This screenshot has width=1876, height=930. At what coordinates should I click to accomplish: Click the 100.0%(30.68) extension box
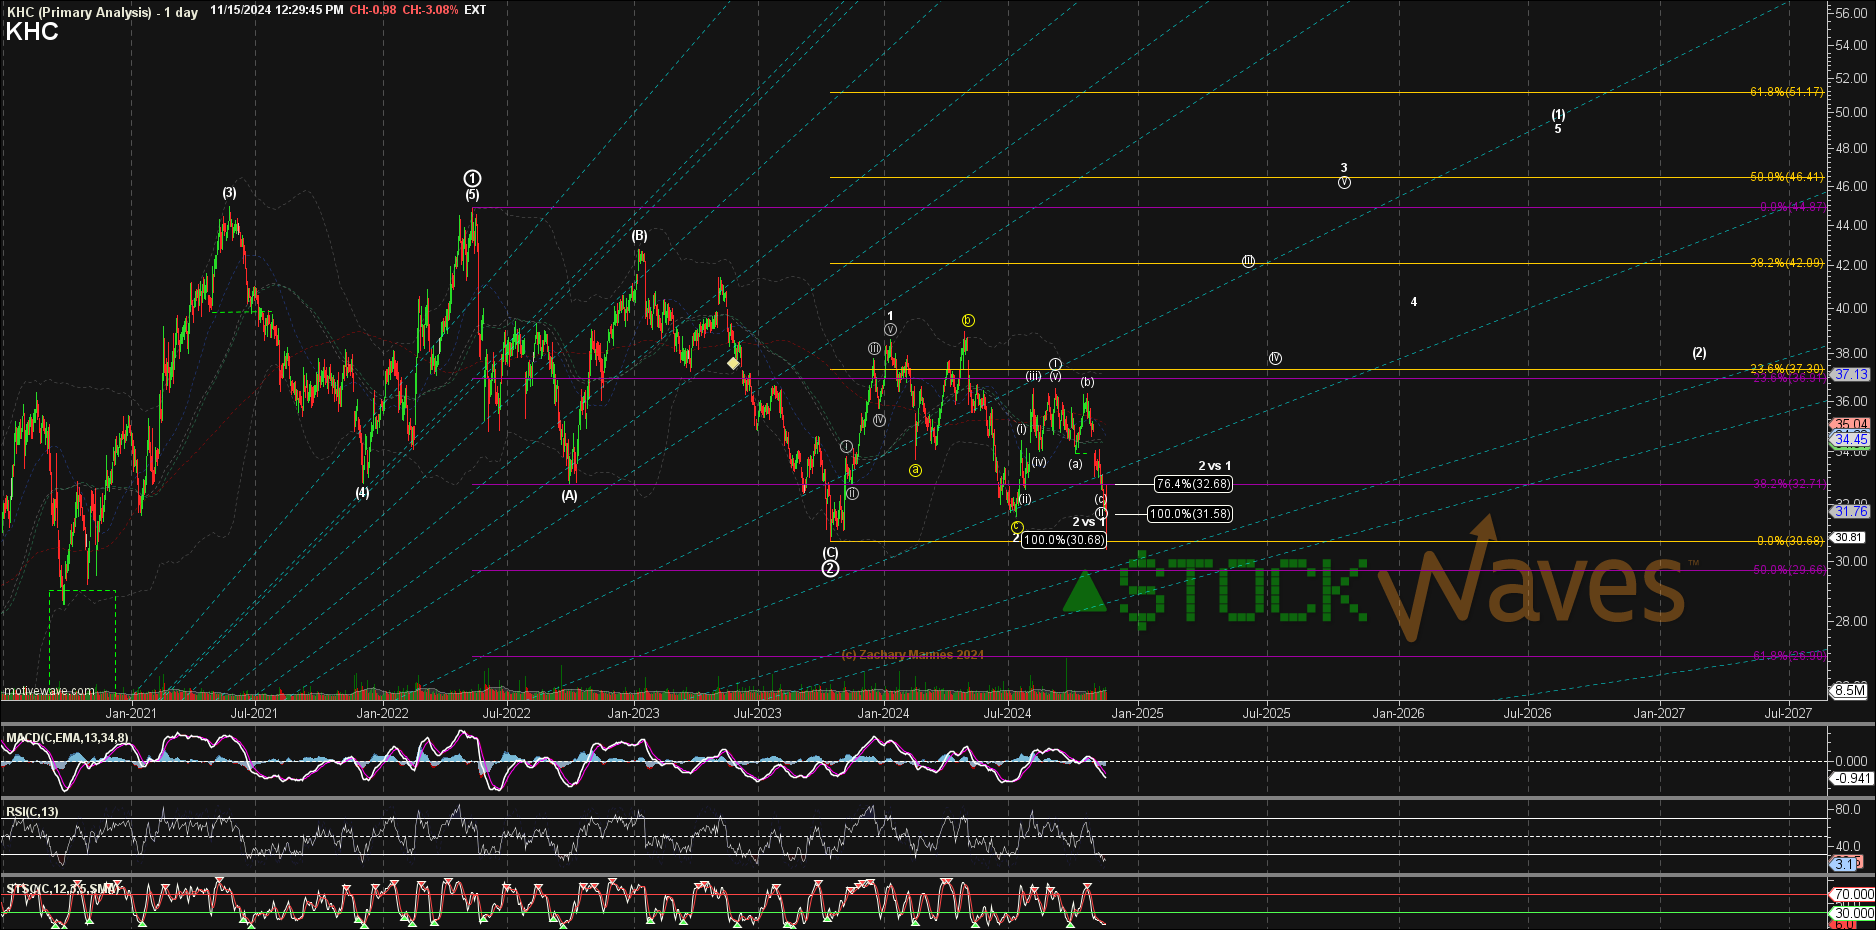pyautogui.click(x=1064, y=540)
